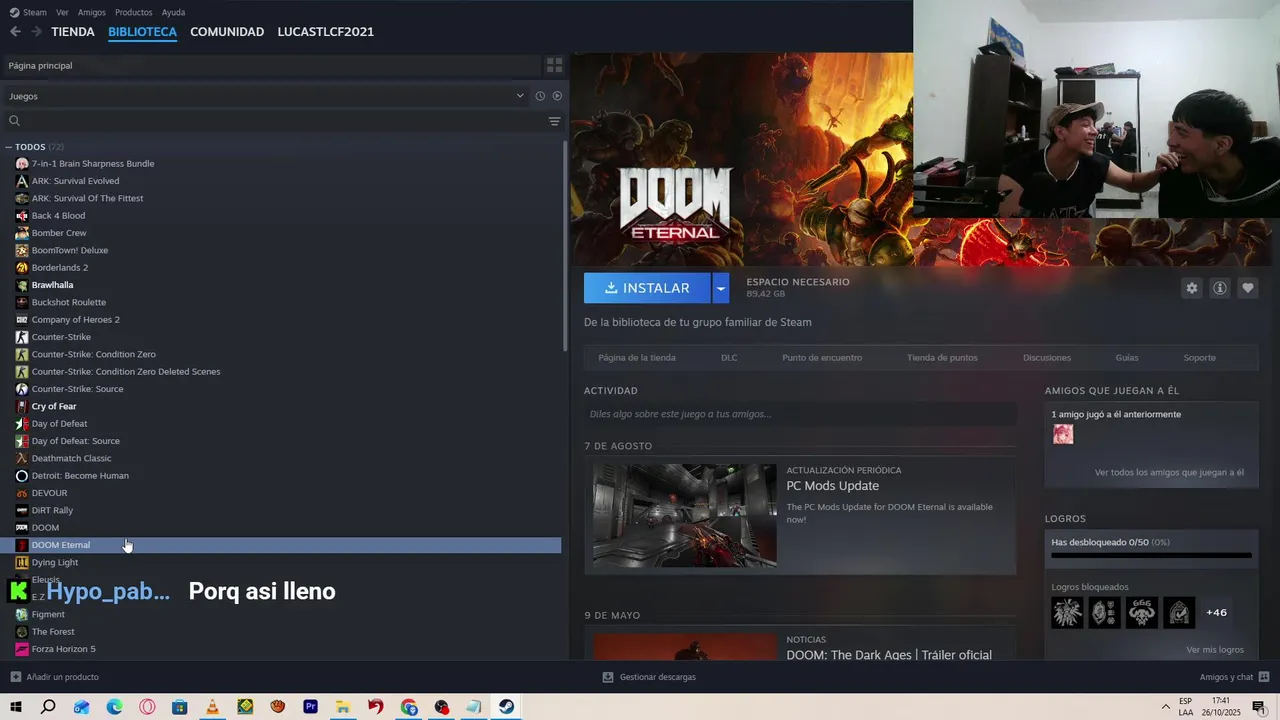Open Windows Start menu
The width and height of the screenshot is (1280, 720).
pos(16,707)
